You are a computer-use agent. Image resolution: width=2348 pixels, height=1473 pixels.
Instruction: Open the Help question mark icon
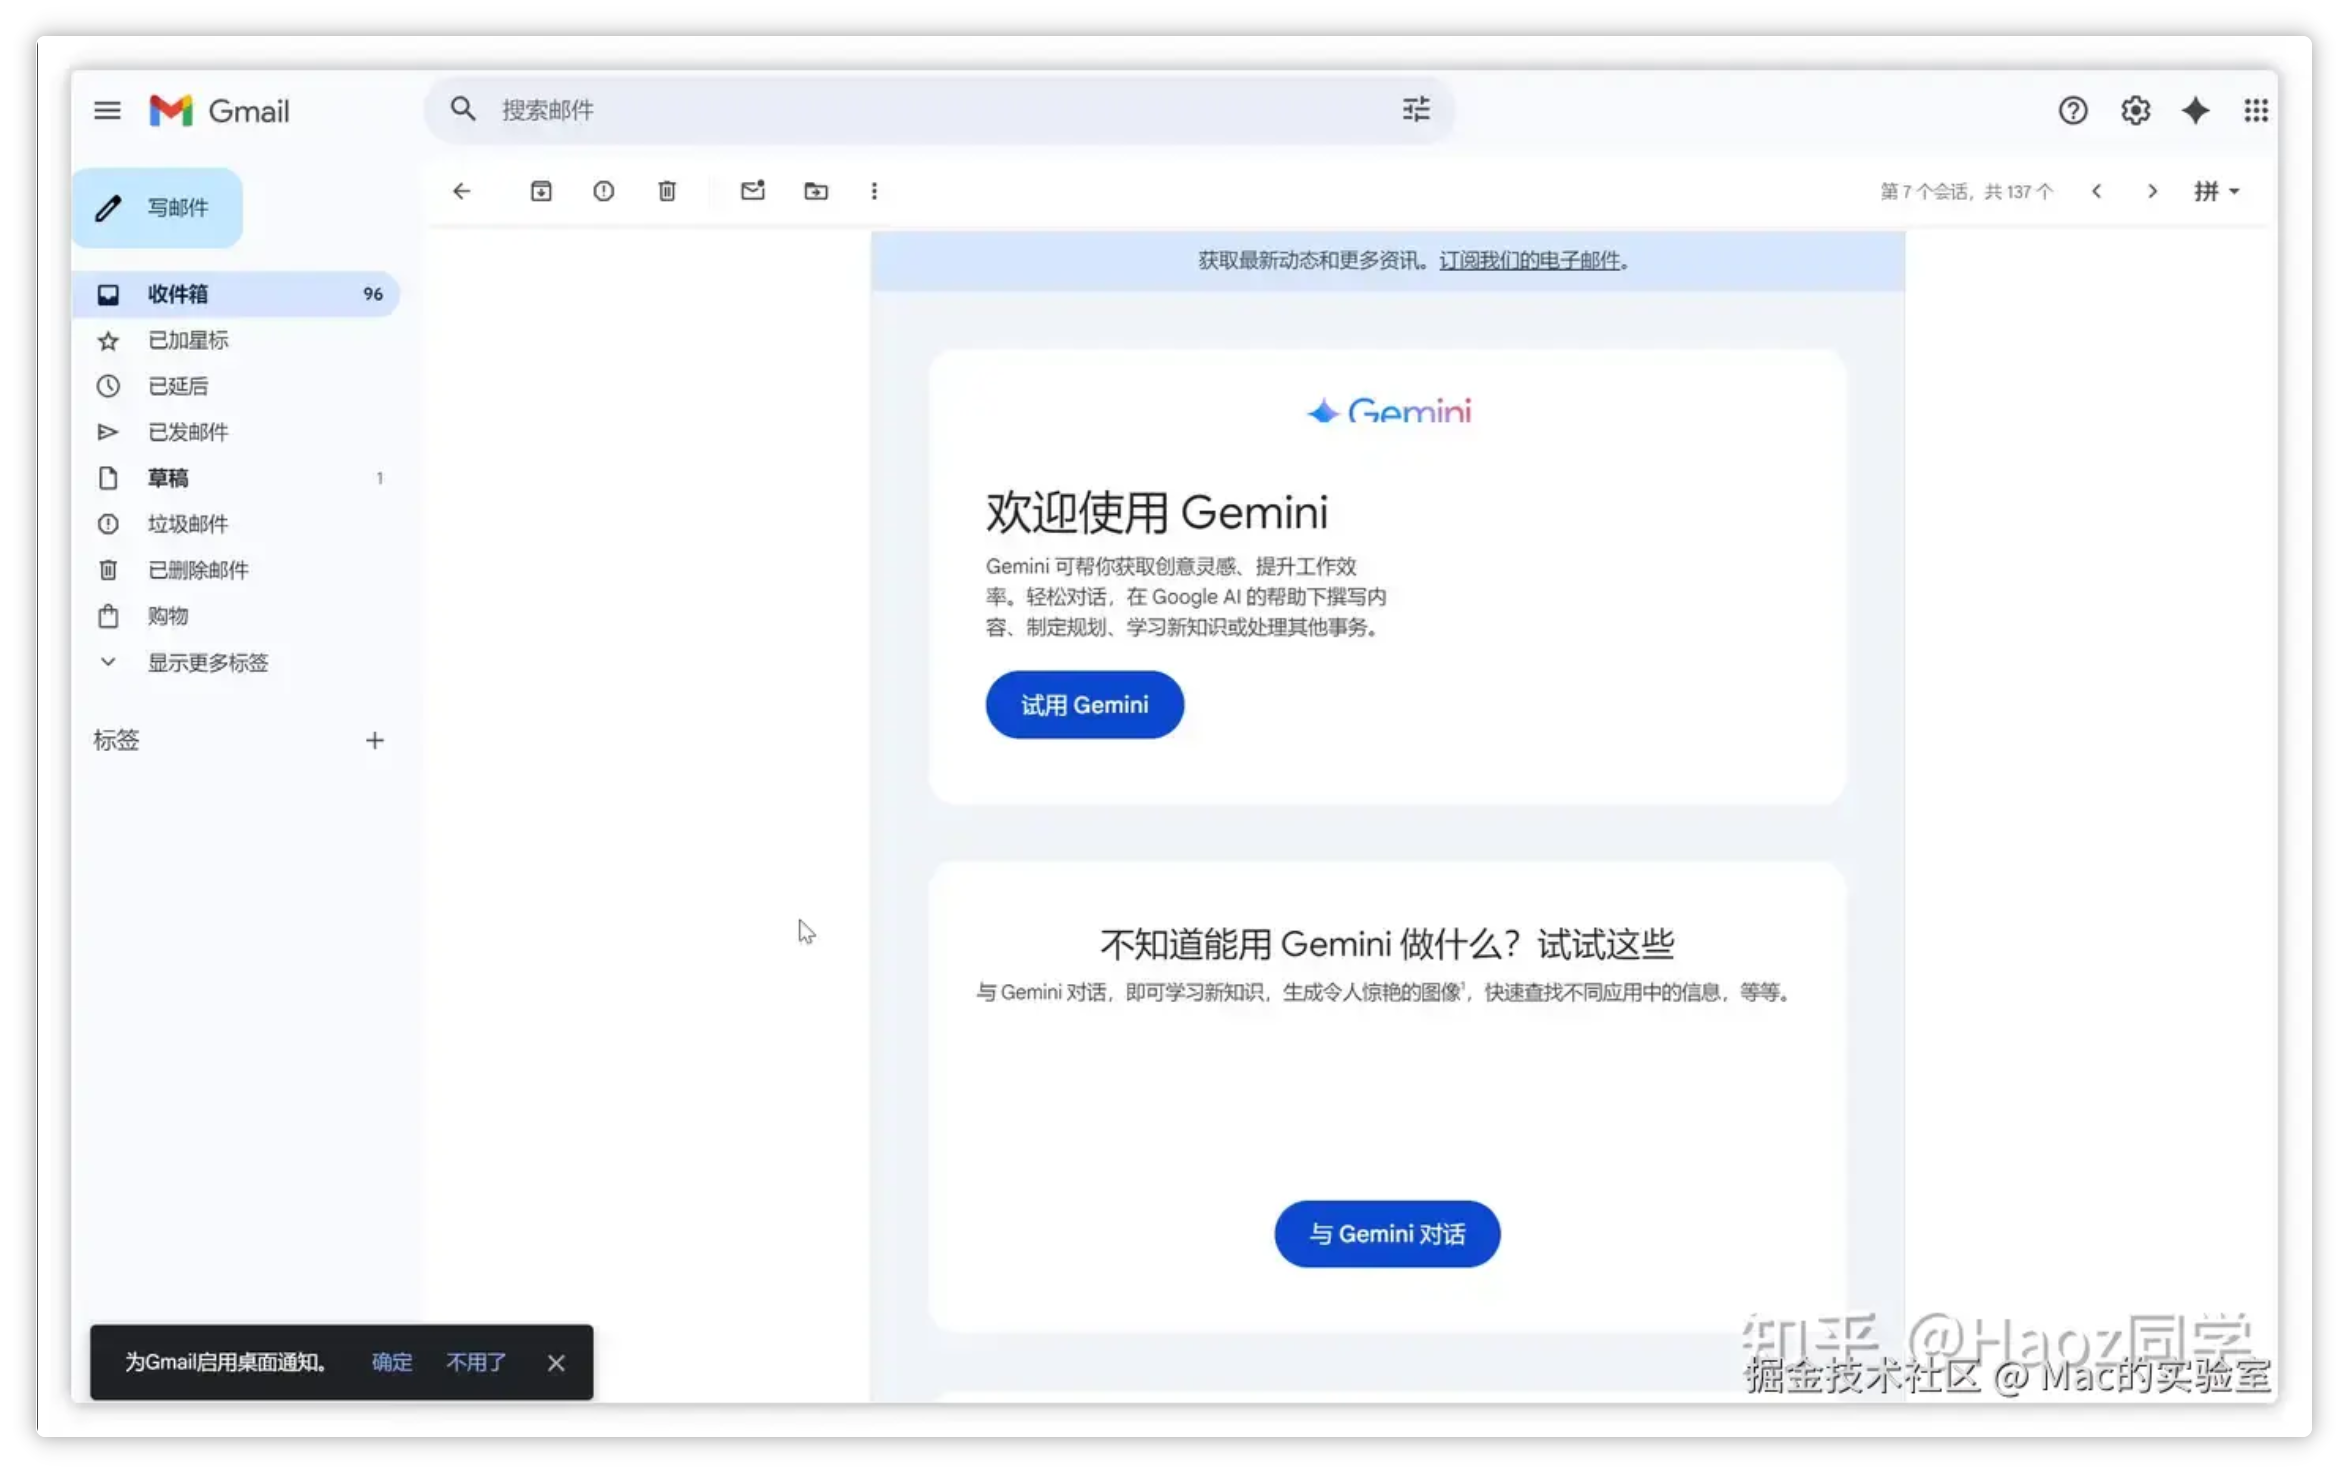coord(2072,110)
